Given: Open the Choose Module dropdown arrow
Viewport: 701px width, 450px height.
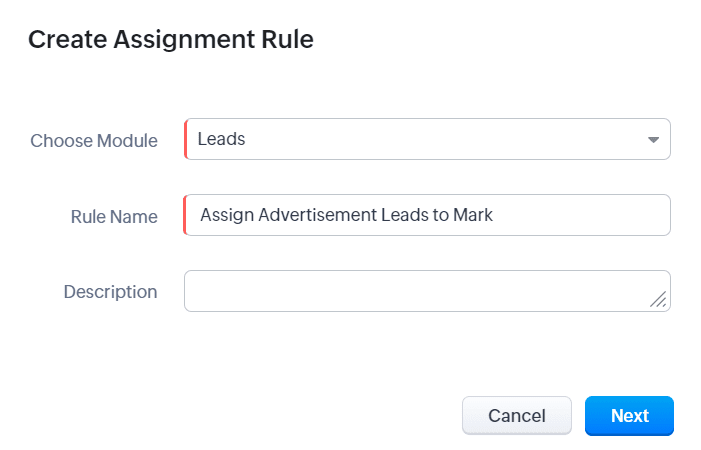Looking at the screenshot, I should tap(653, 140).
